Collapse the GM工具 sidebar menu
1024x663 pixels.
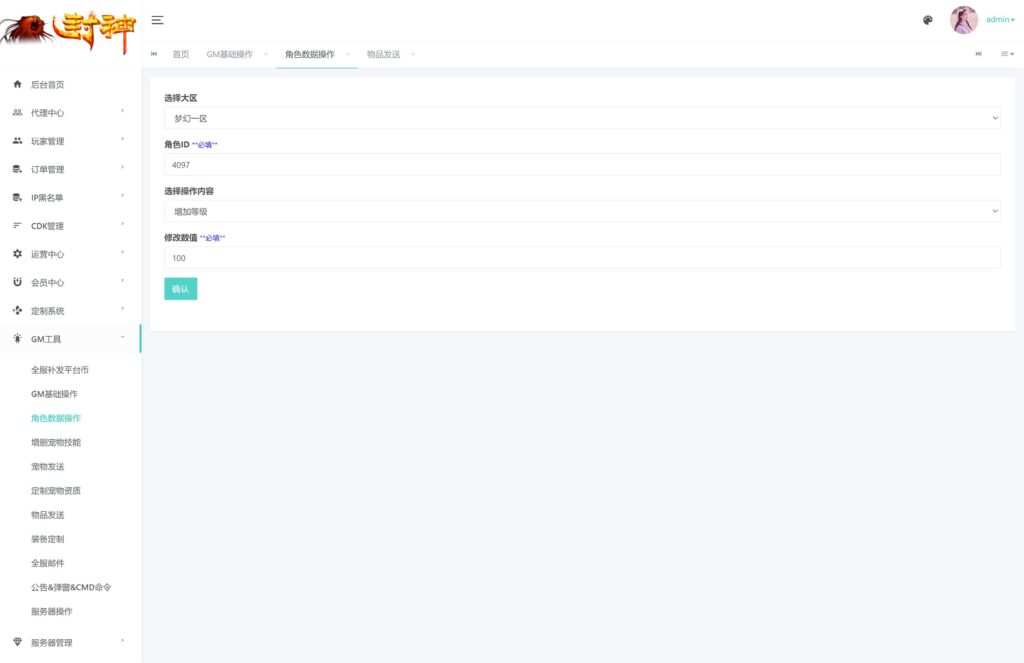(70, 339)
